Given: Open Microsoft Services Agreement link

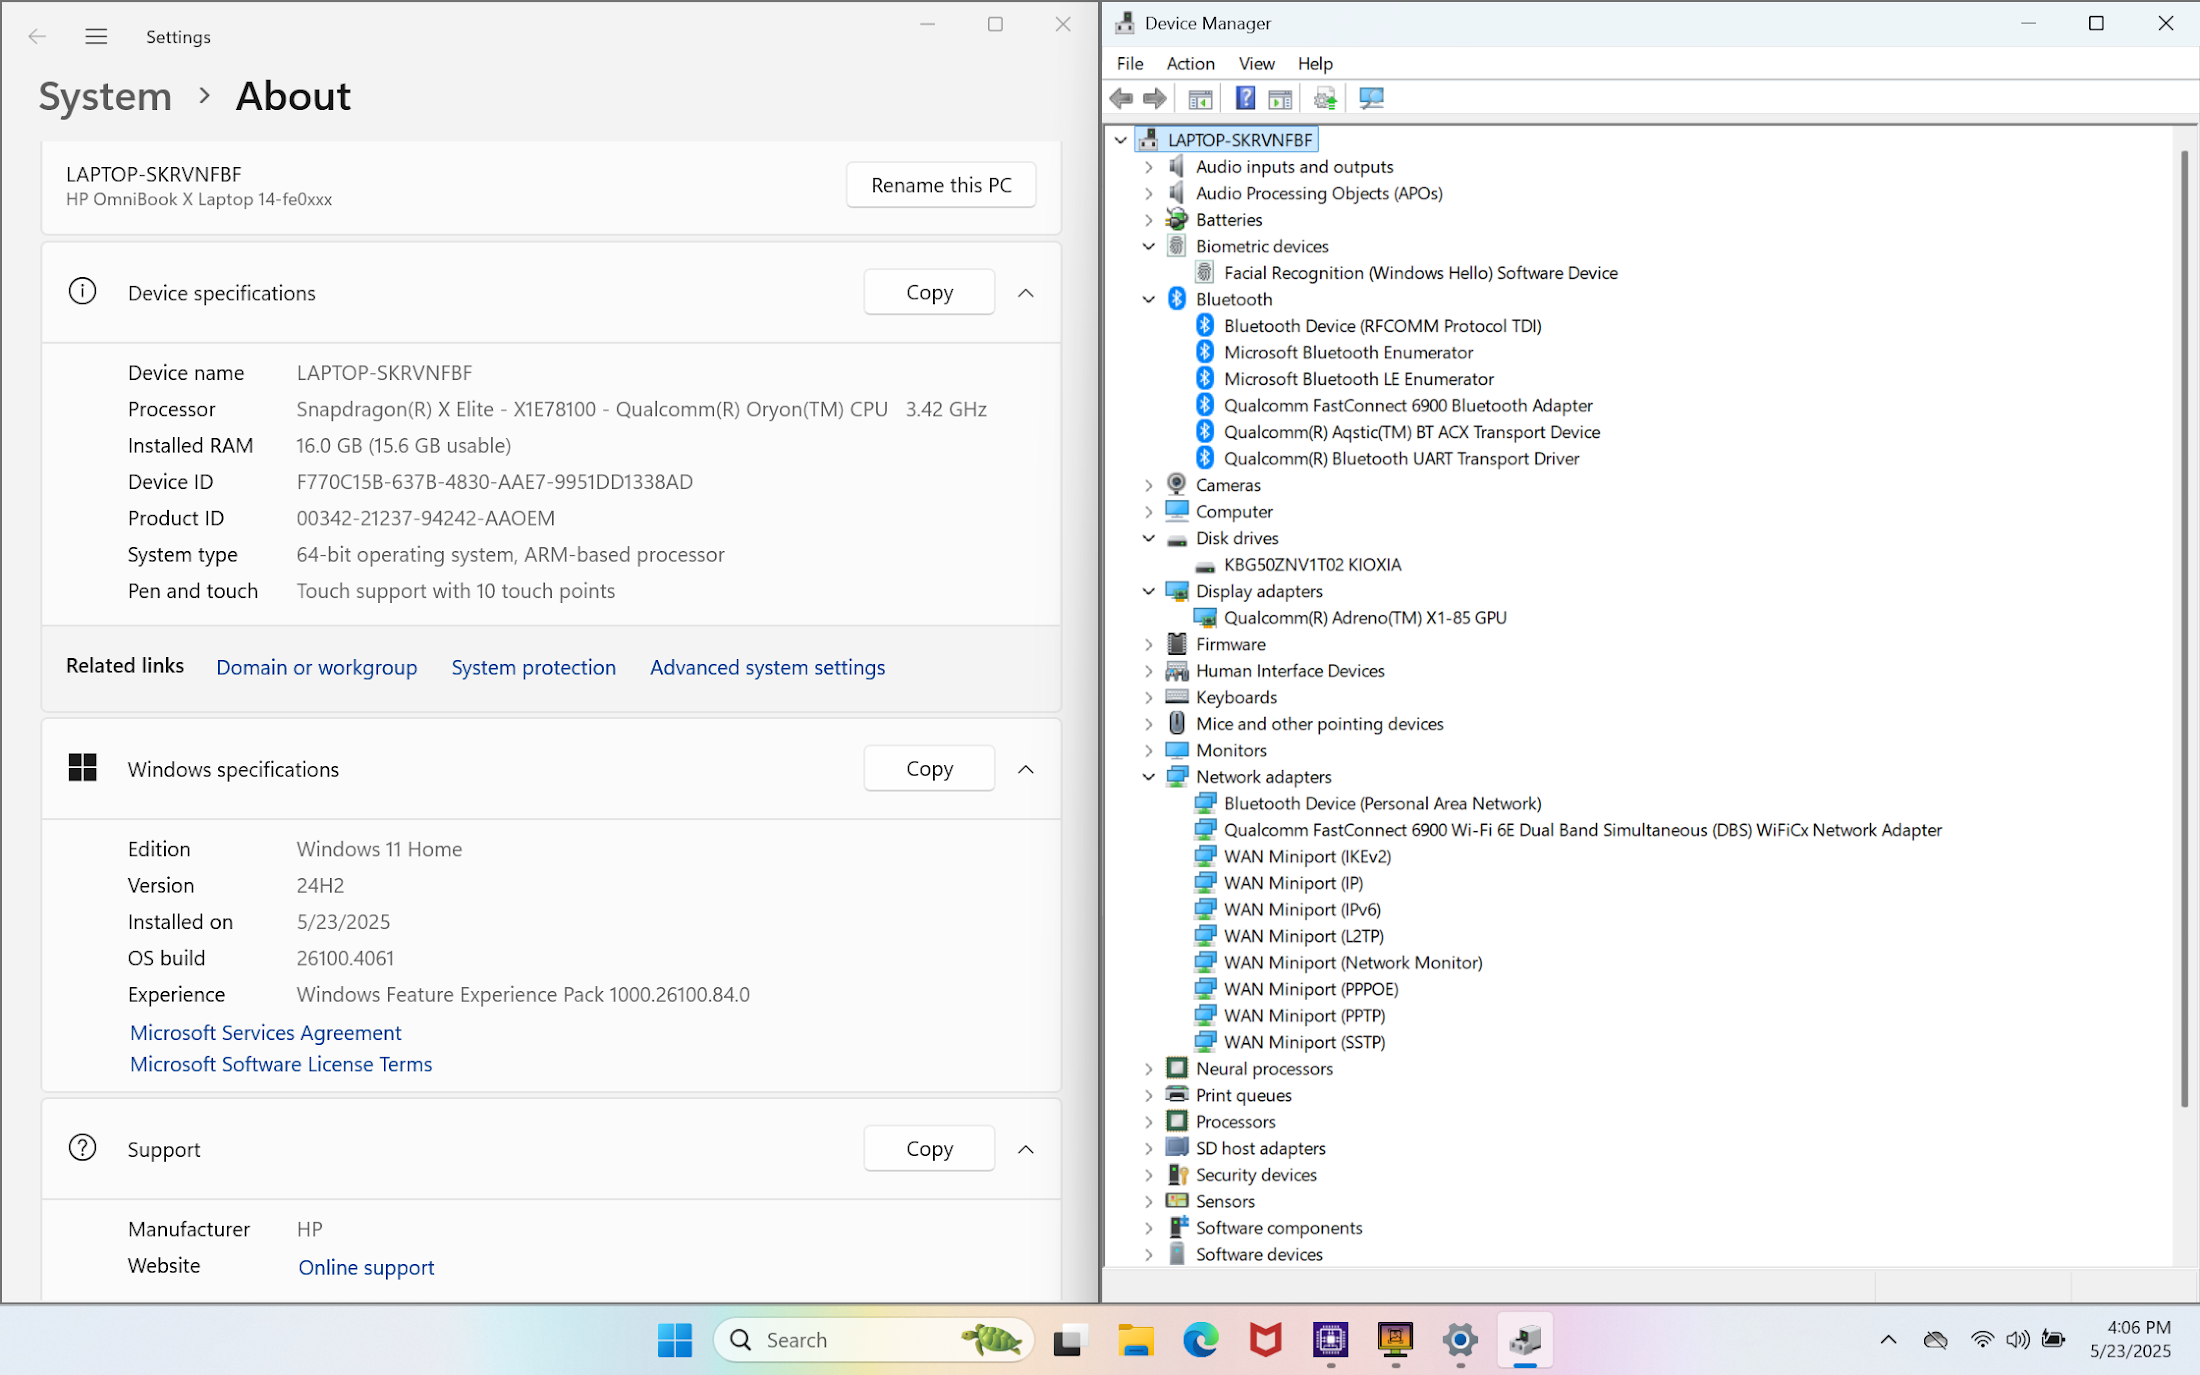Looking at the screenshot, I should click(265, 1032).
